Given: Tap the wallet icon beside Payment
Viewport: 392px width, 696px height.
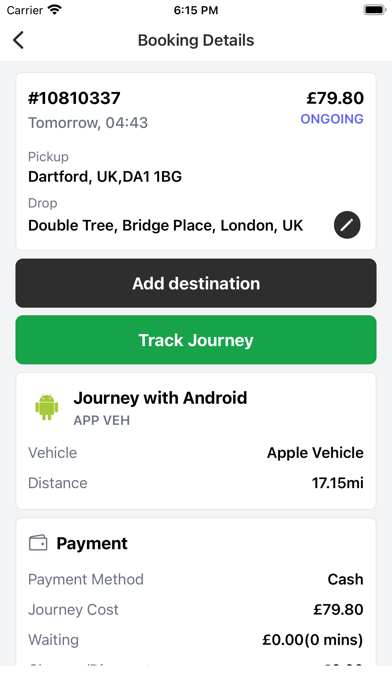Looking at the screenshot, I should coord(38,543).
